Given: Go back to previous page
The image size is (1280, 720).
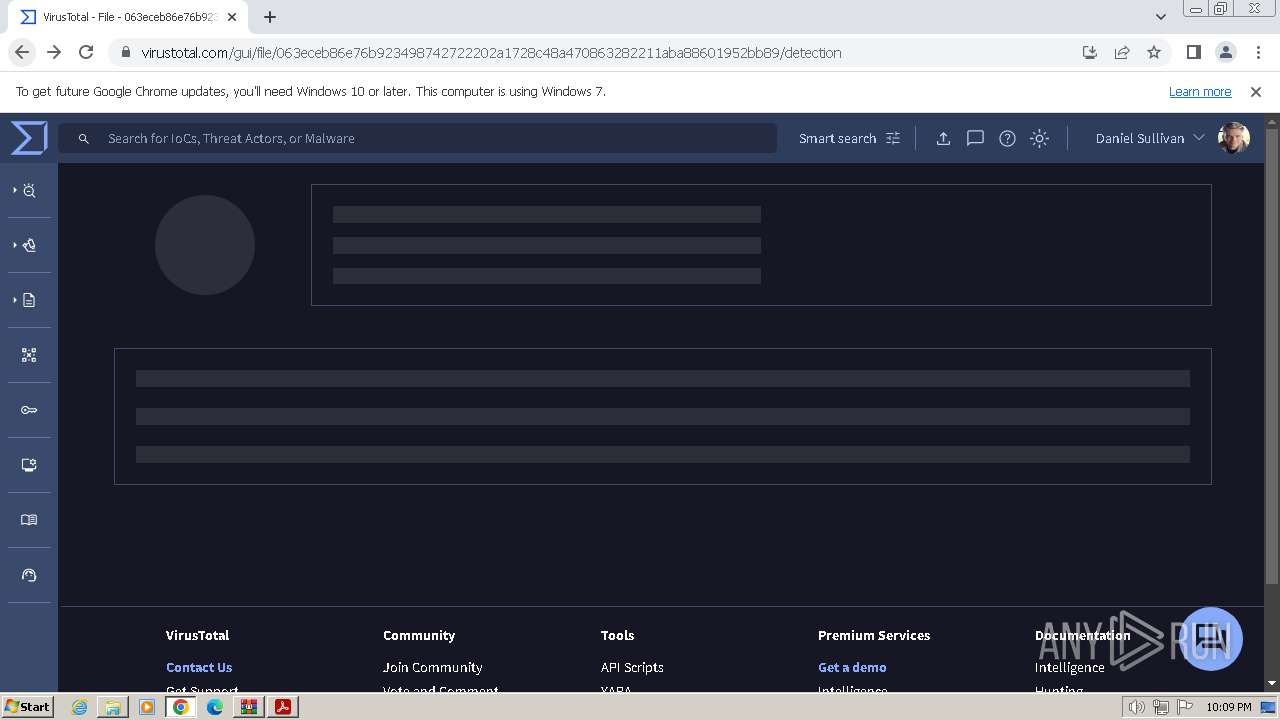Looking at the screenshot, I should (x=22, y=52).
